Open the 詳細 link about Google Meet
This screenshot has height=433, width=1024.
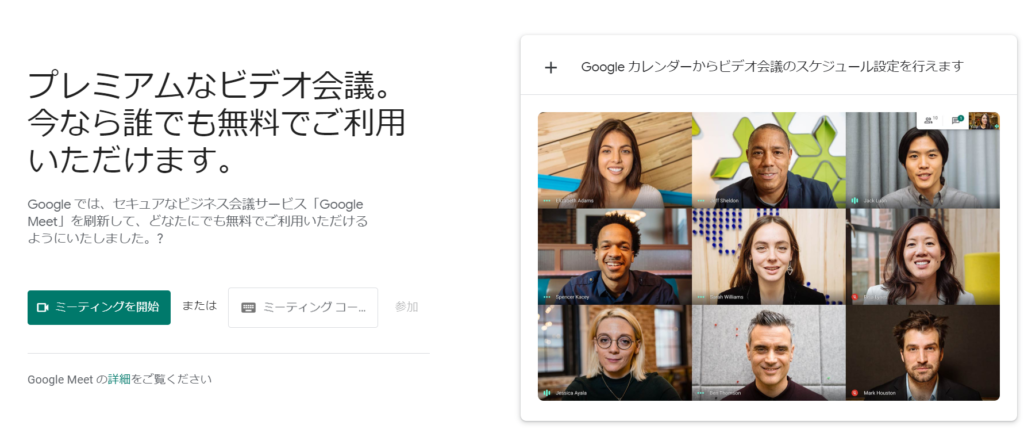point(120,379)
